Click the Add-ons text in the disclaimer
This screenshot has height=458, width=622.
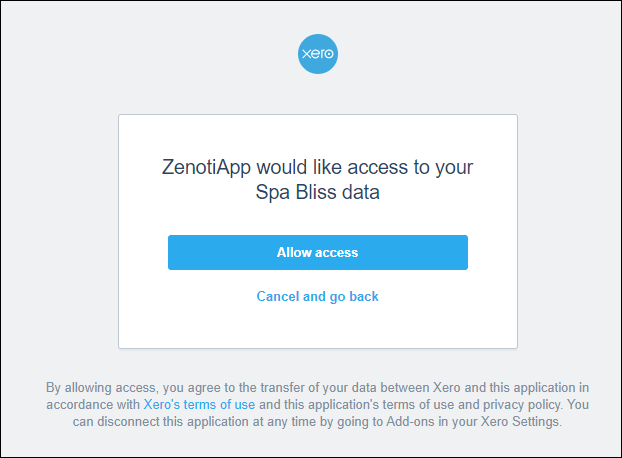pos(411,422)
